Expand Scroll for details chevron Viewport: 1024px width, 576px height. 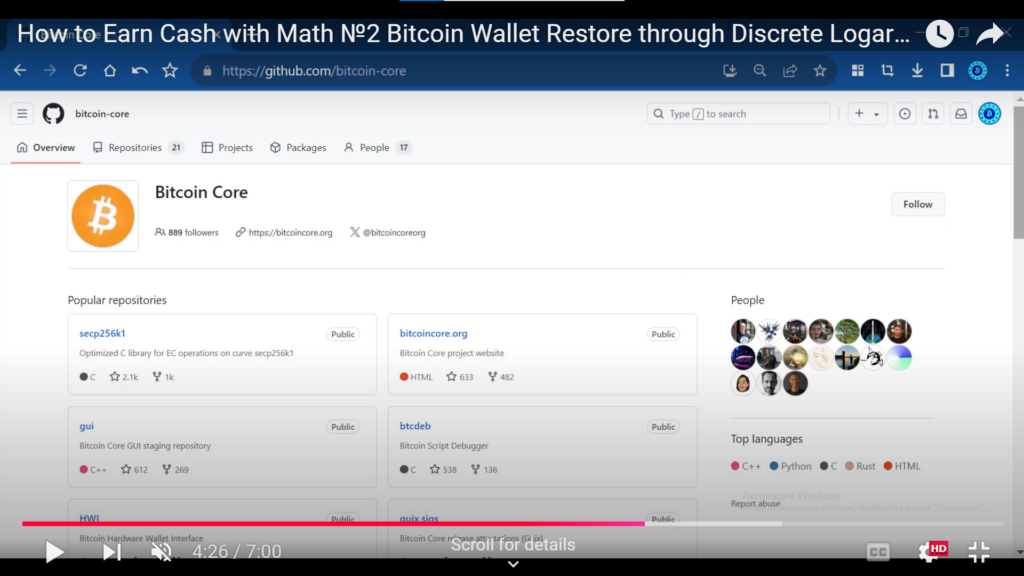513,564
